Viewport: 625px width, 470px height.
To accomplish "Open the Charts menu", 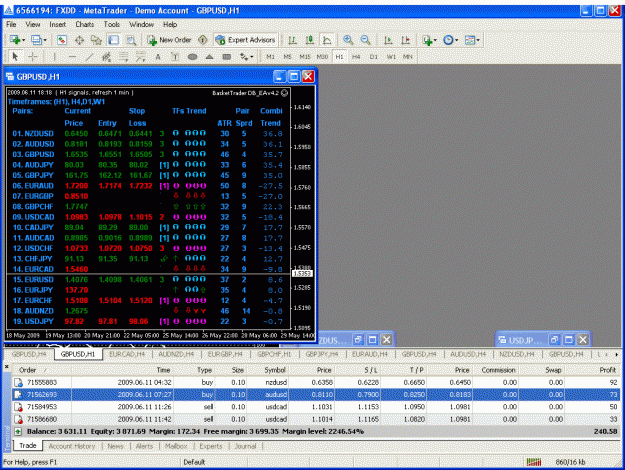I will pos(85,24).
